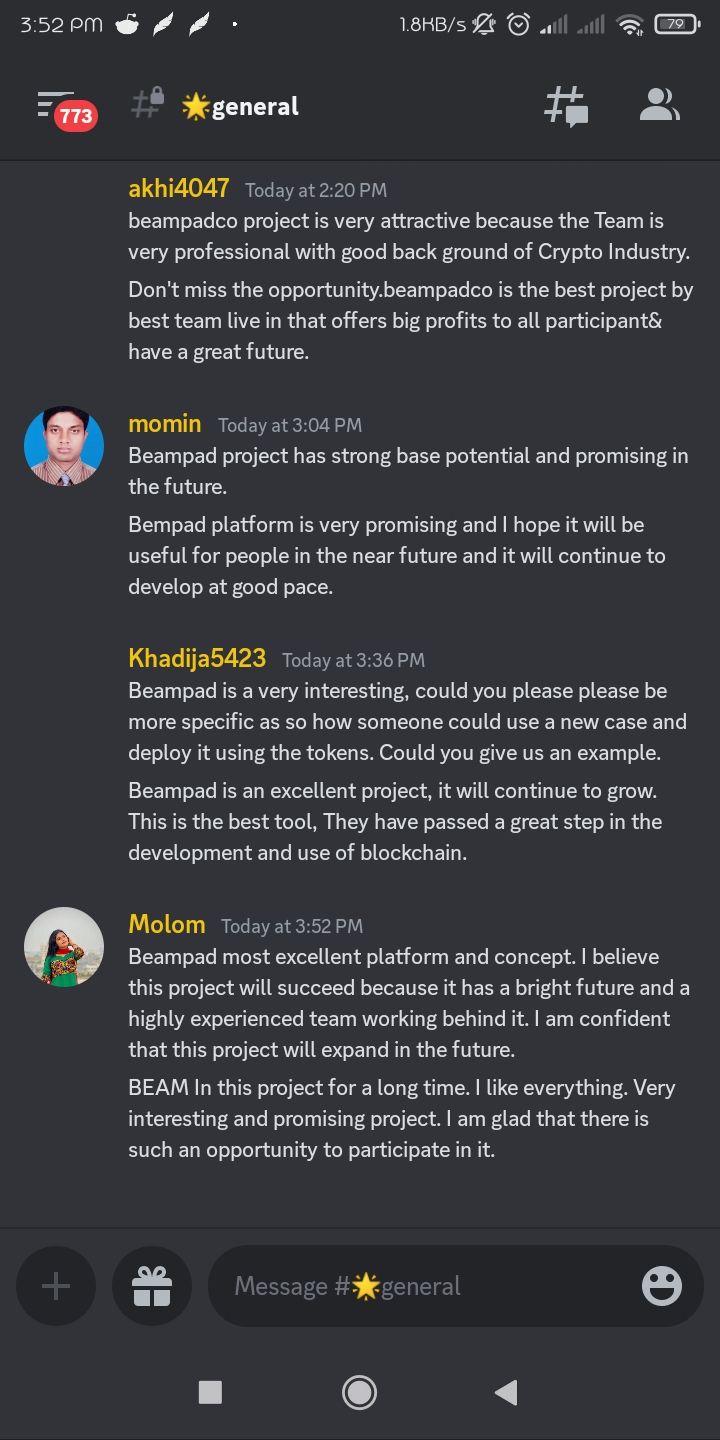Tap the general channel title
720x1440 pixels.
[240, 106]
